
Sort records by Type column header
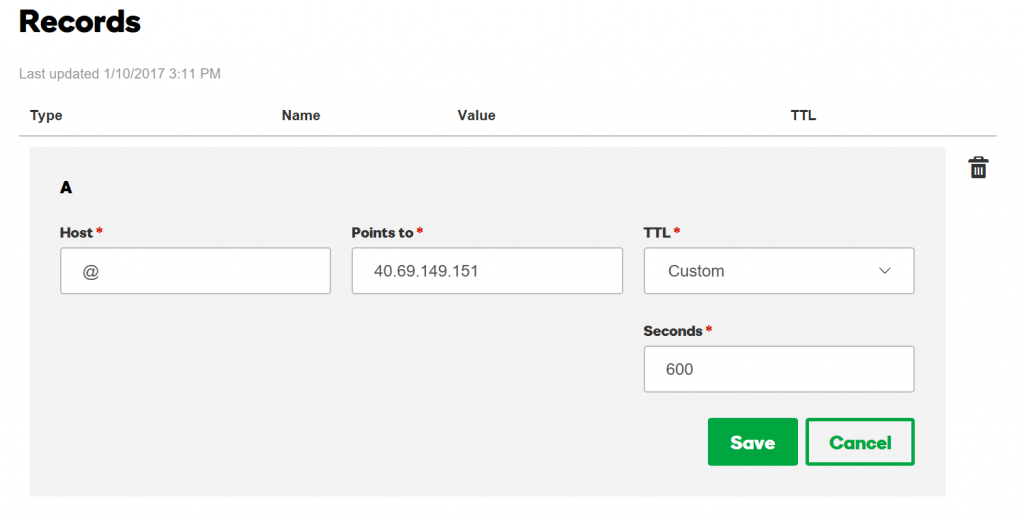click(x=46, y=116)
